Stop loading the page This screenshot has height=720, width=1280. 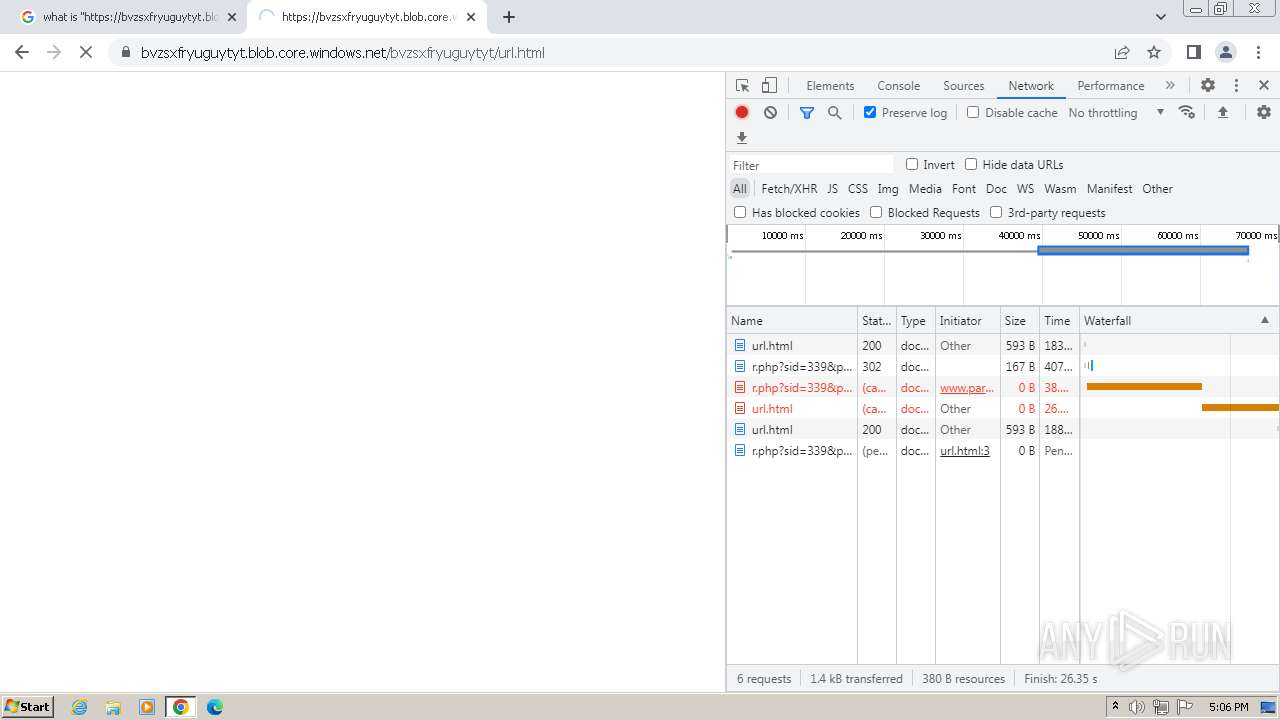click(x=86, y=53)
